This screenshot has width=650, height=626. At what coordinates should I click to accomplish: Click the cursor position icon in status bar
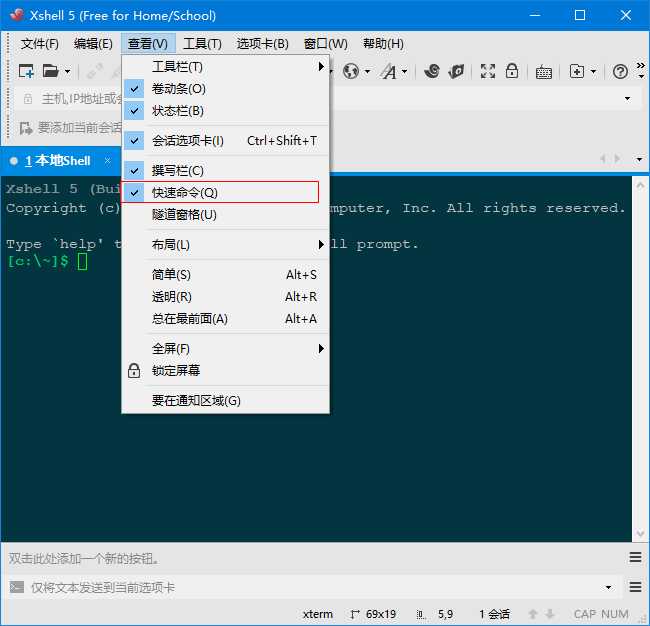coord(421,614)
